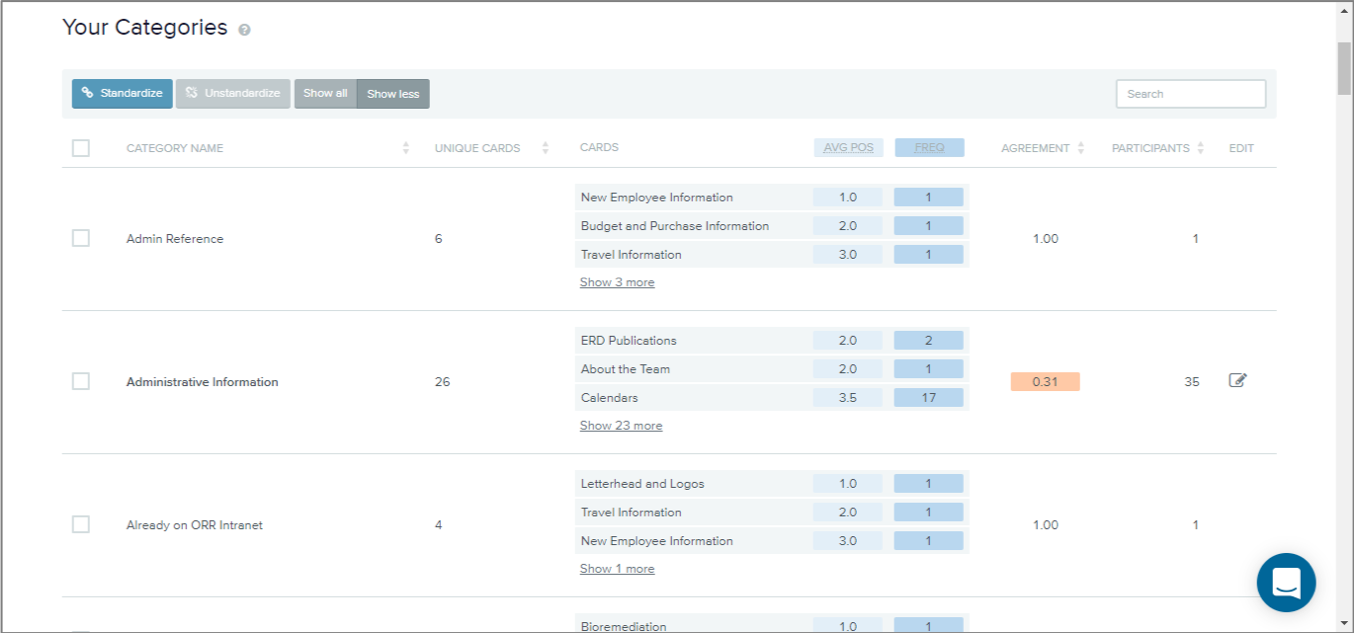Open the chat support bubble
Image resolution: width=1354 pixels, height=633 pixels.
(1286, 582)
